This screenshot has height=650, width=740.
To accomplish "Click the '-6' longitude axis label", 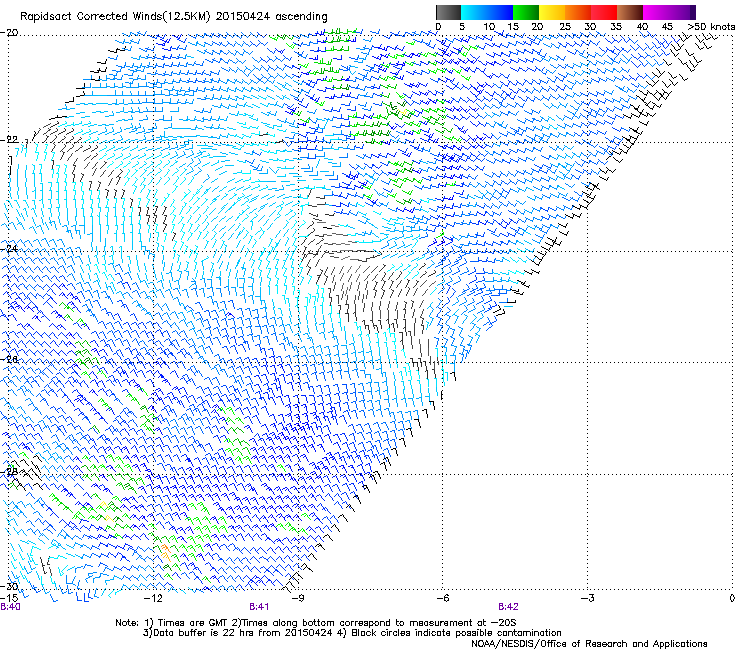I will coord(443,598).
